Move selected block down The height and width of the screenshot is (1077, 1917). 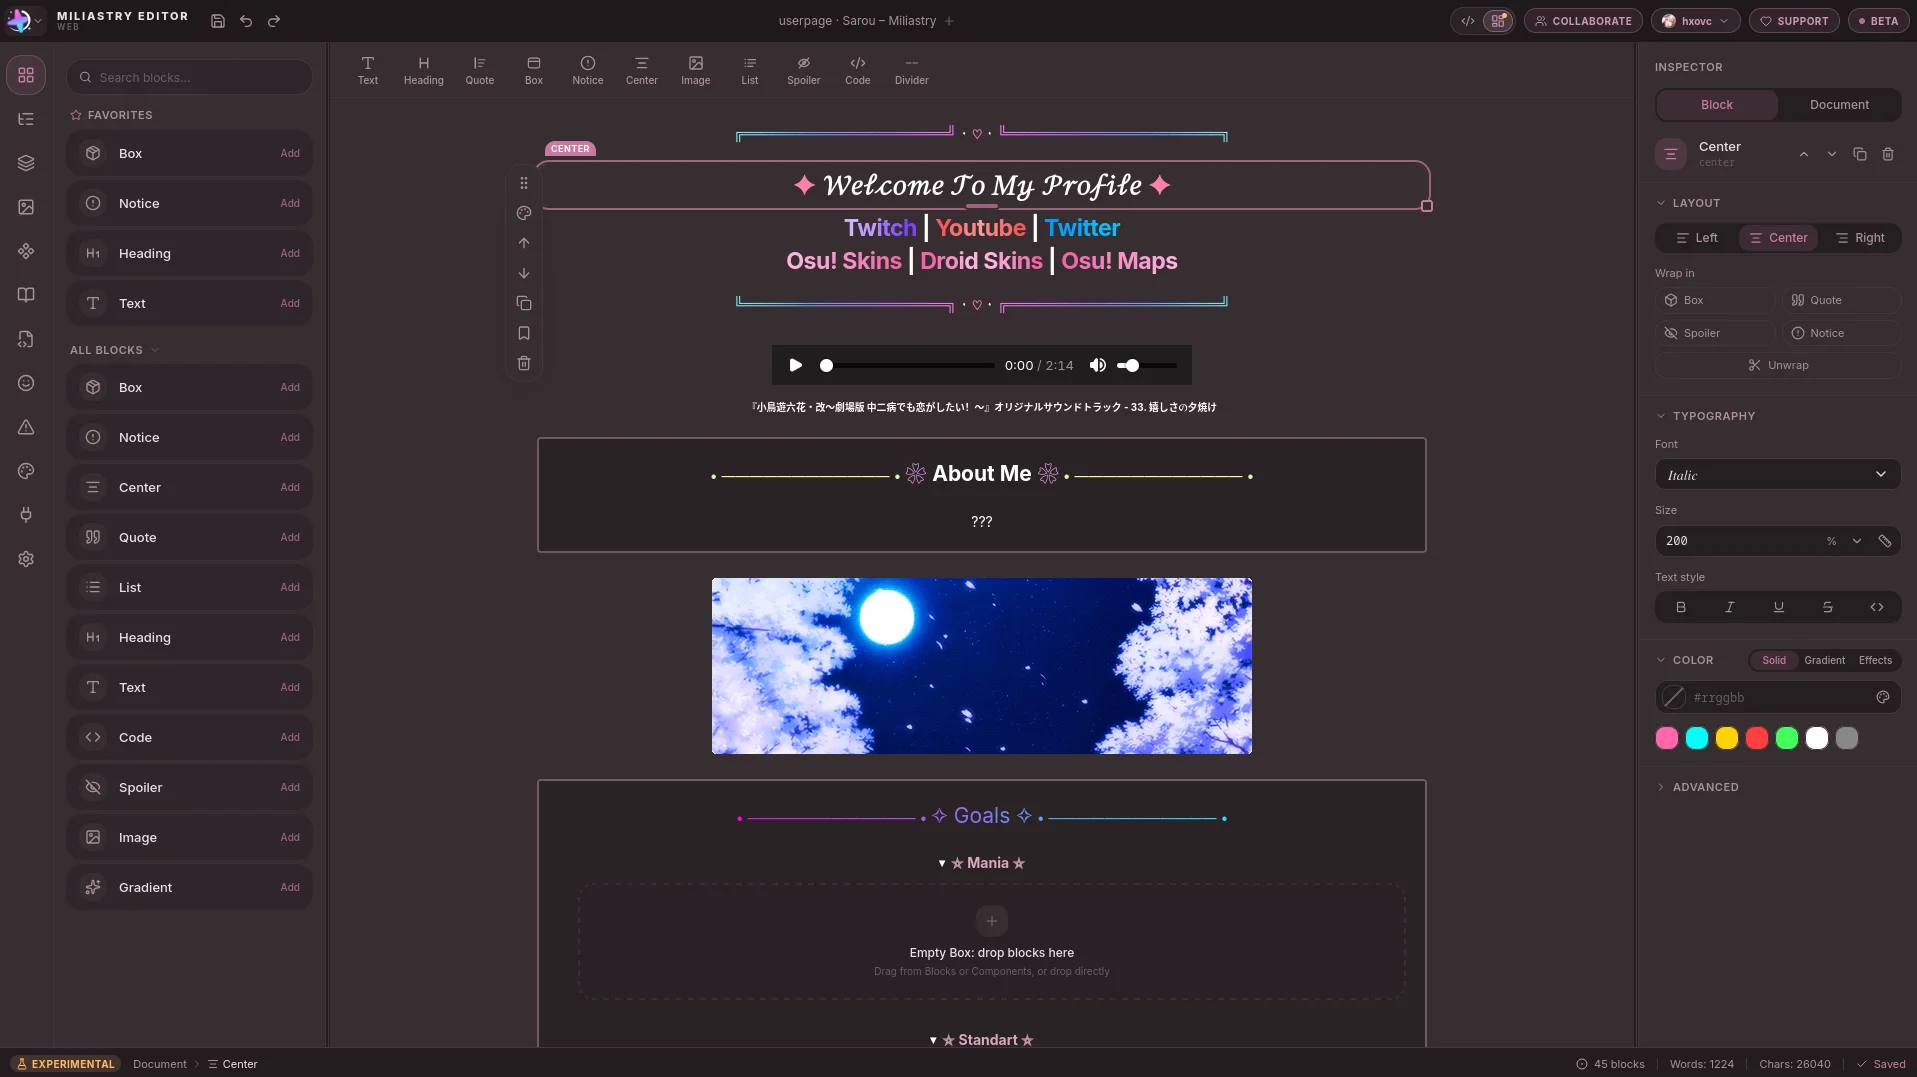[x=524, y=273]
